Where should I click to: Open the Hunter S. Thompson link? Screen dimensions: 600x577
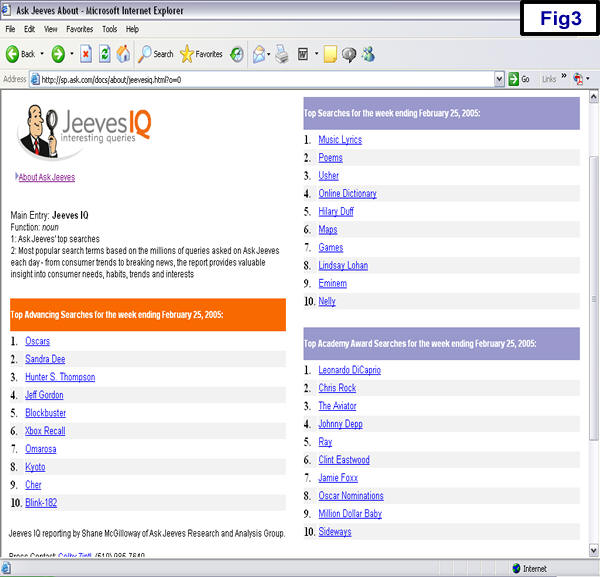pos(60,377)
